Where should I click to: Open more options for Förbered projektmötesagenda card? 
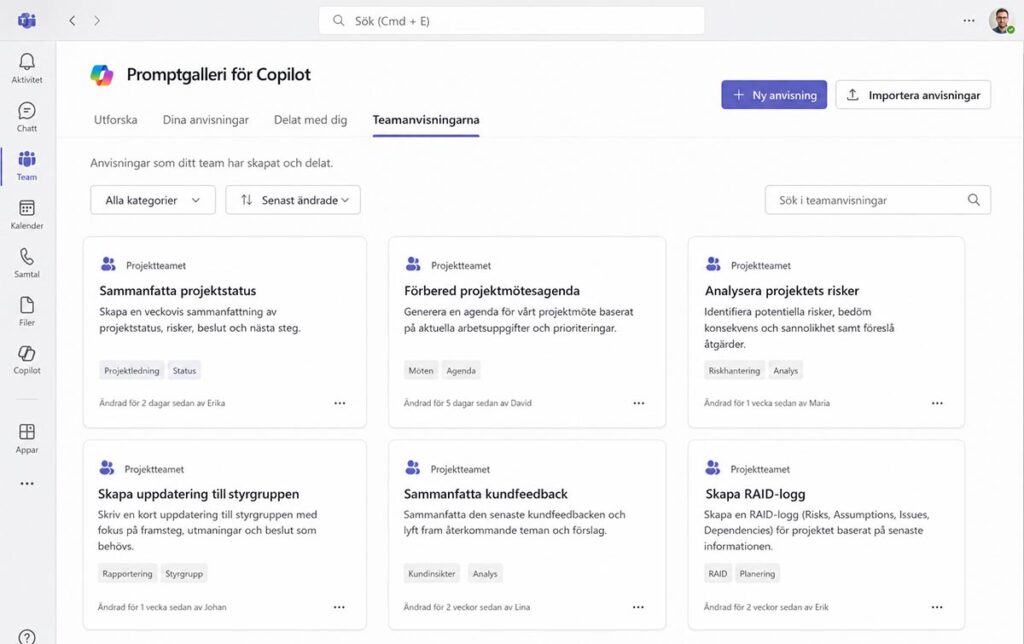pos(639,403)
